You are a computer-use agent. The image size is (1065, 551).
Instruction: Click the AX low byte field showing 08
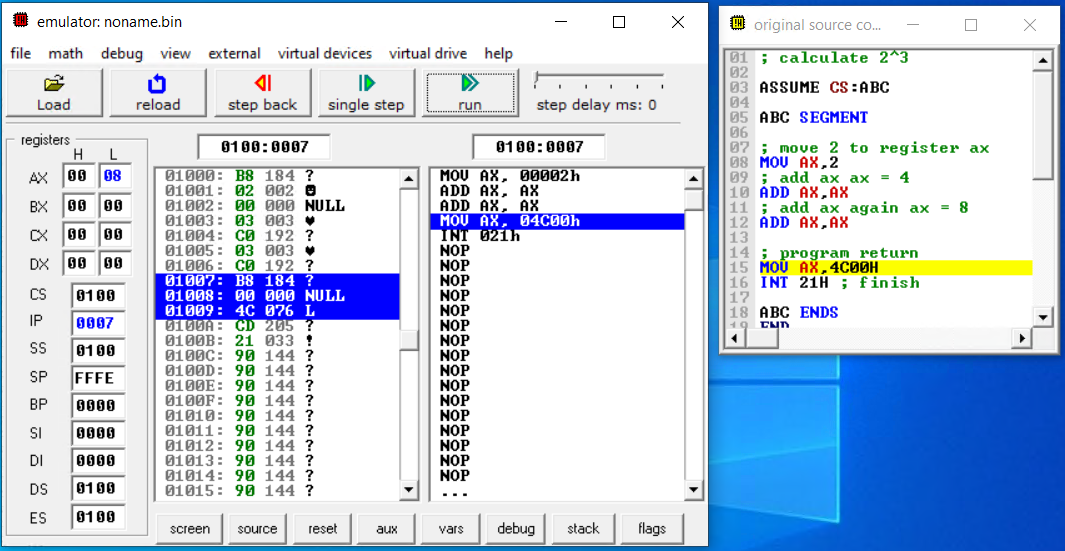click(x=115, y=177)
